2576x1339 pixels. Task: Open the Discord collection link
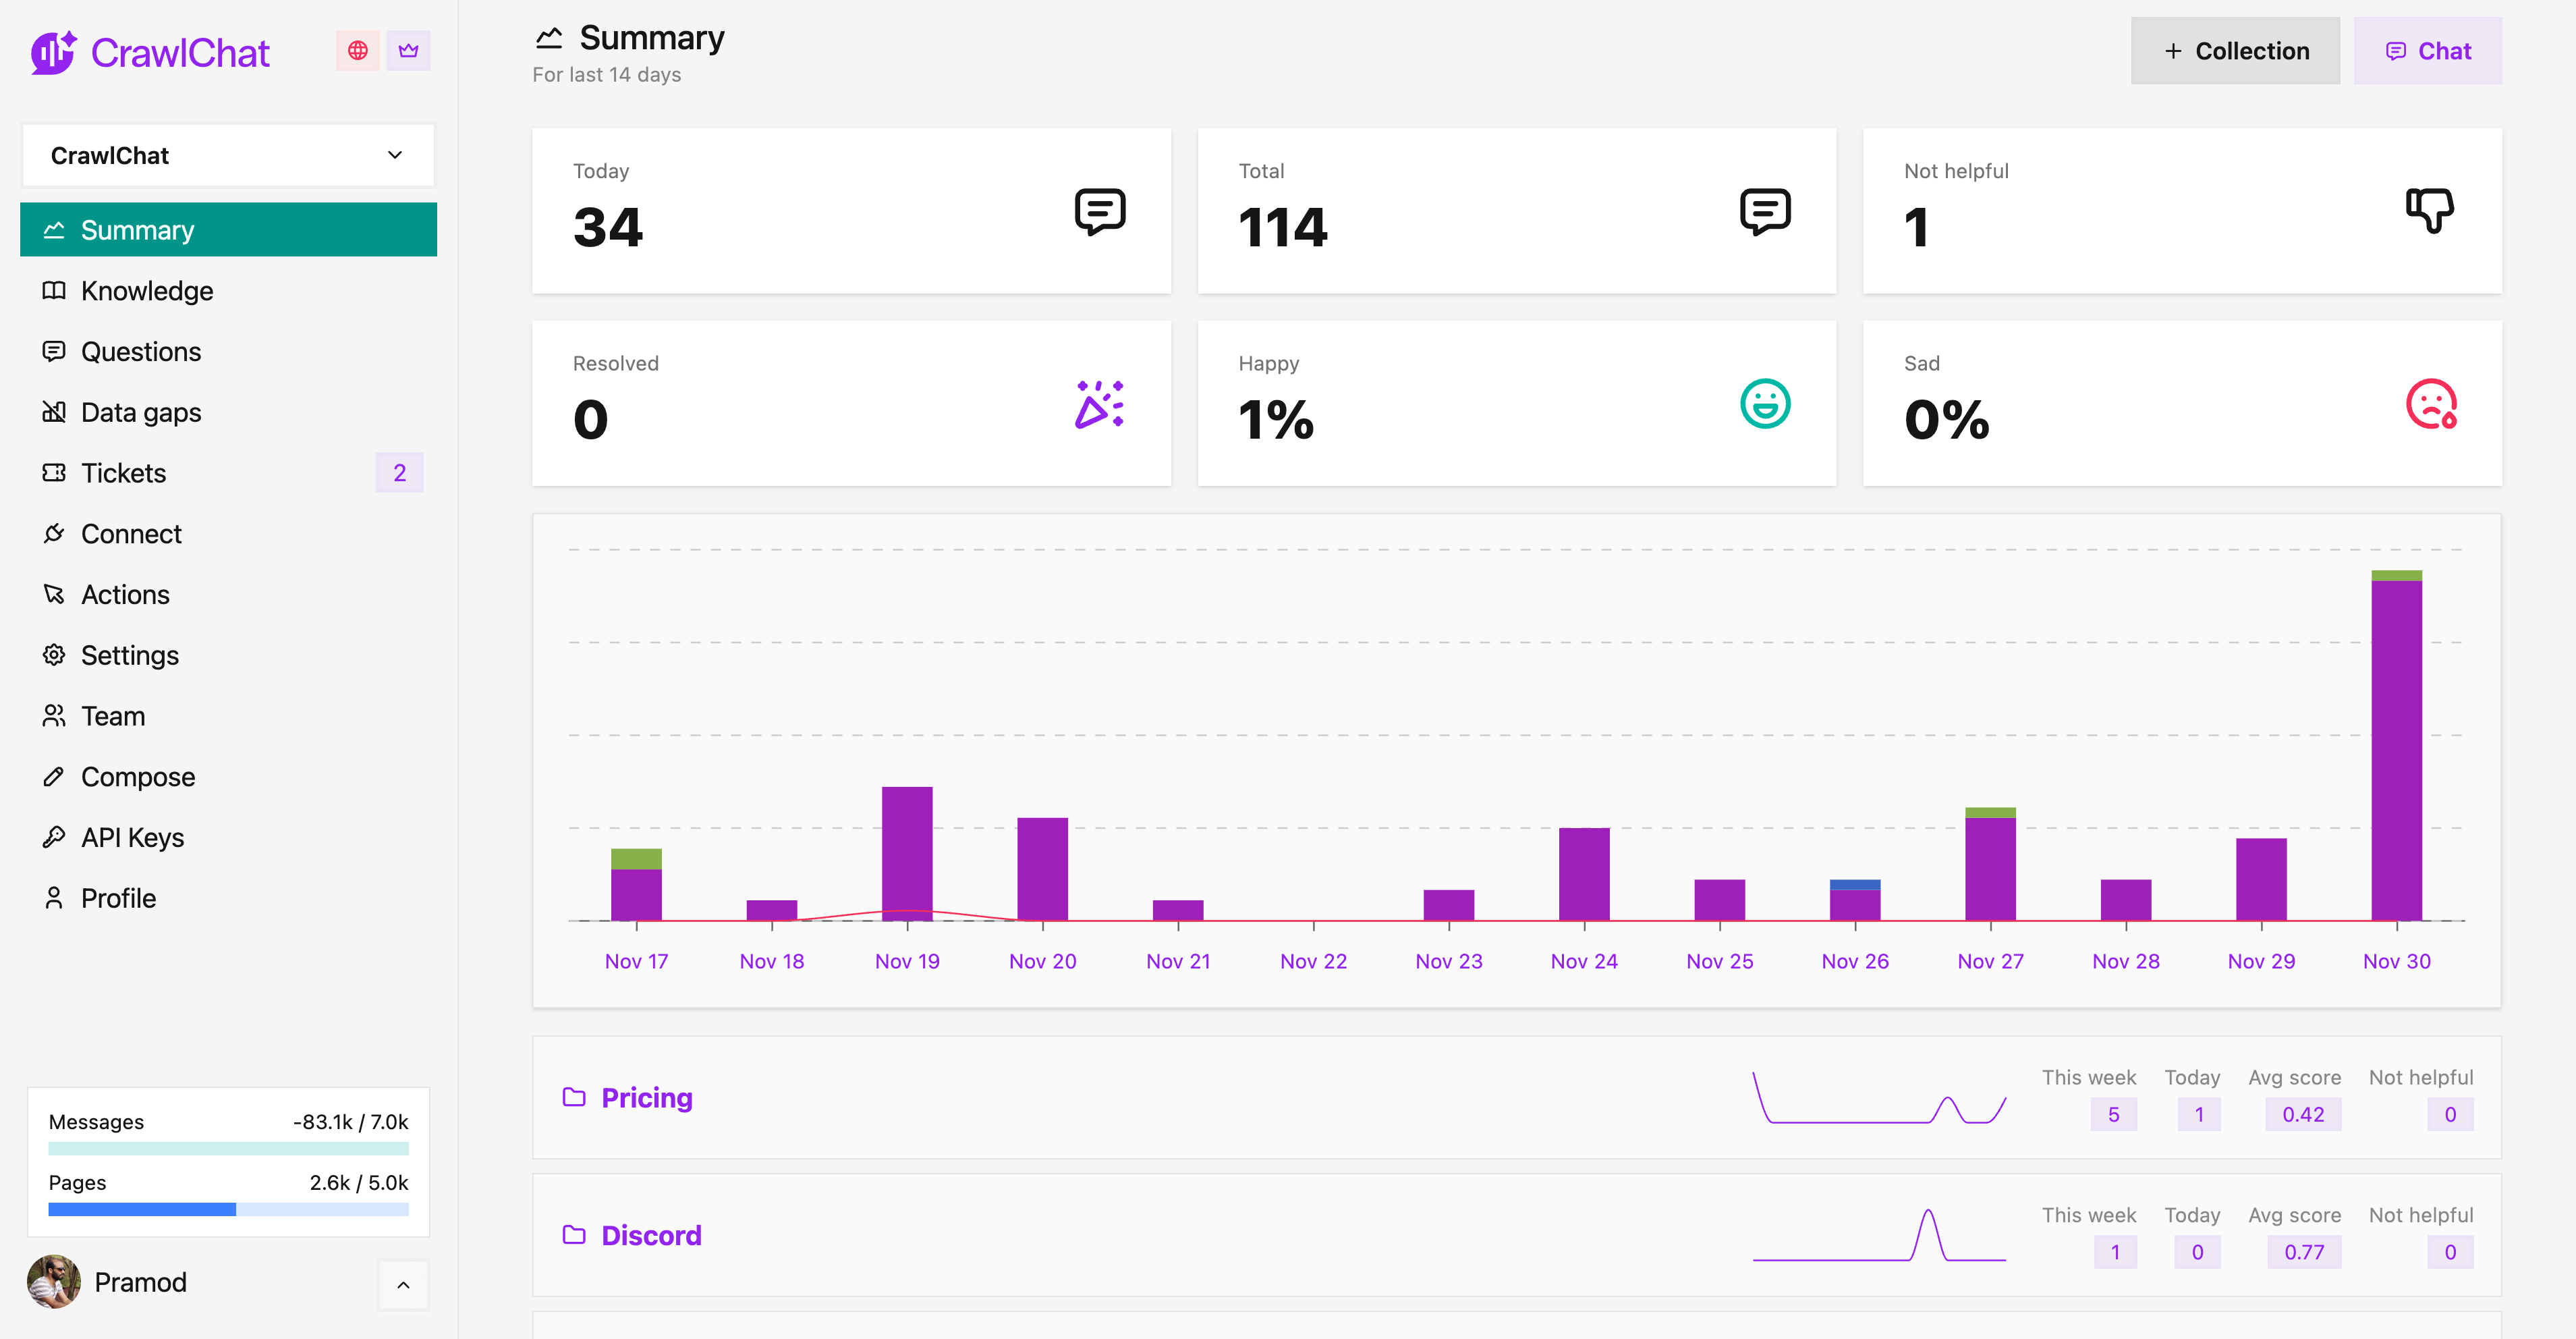651,1236
